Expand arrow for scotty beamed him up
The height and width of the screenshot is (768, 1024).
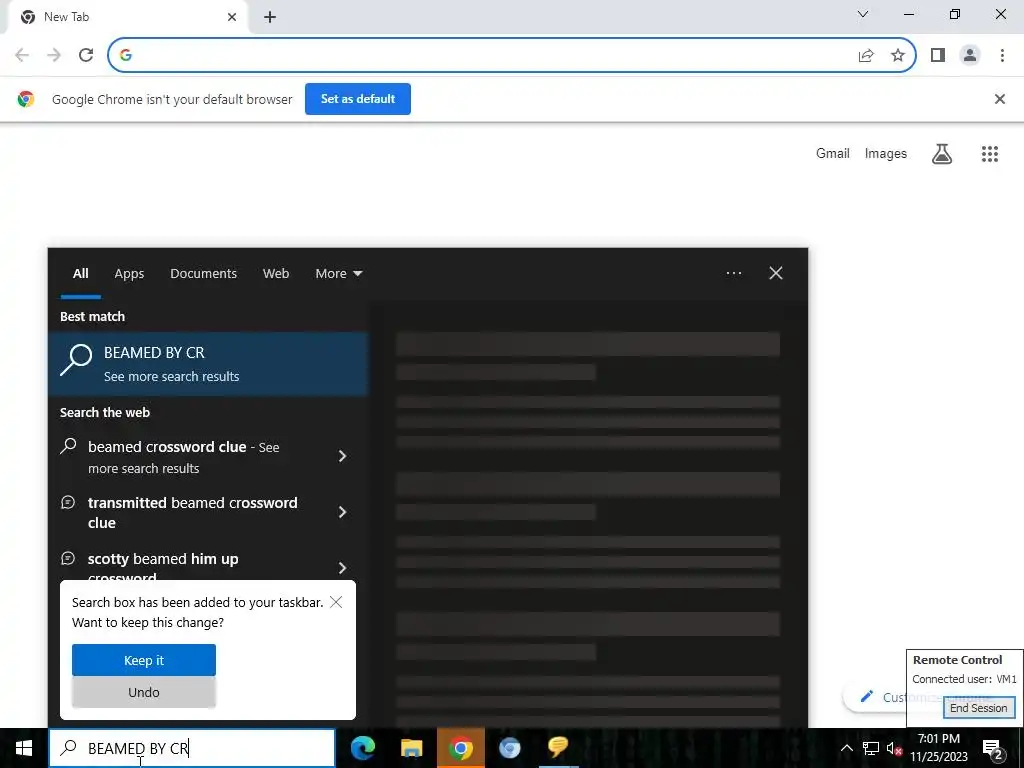click(x=342, y=568)
